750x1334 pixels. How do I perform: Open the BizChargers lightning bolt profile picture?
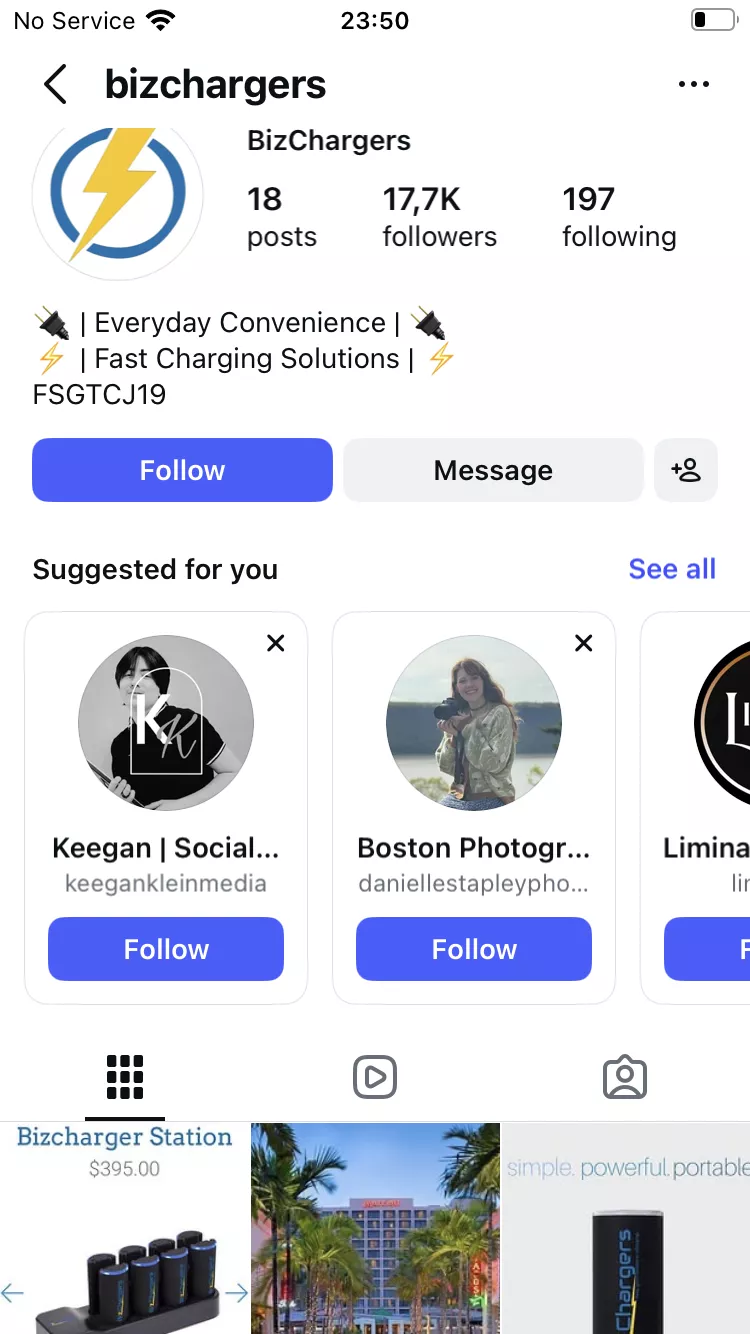[x=118, y=195]
